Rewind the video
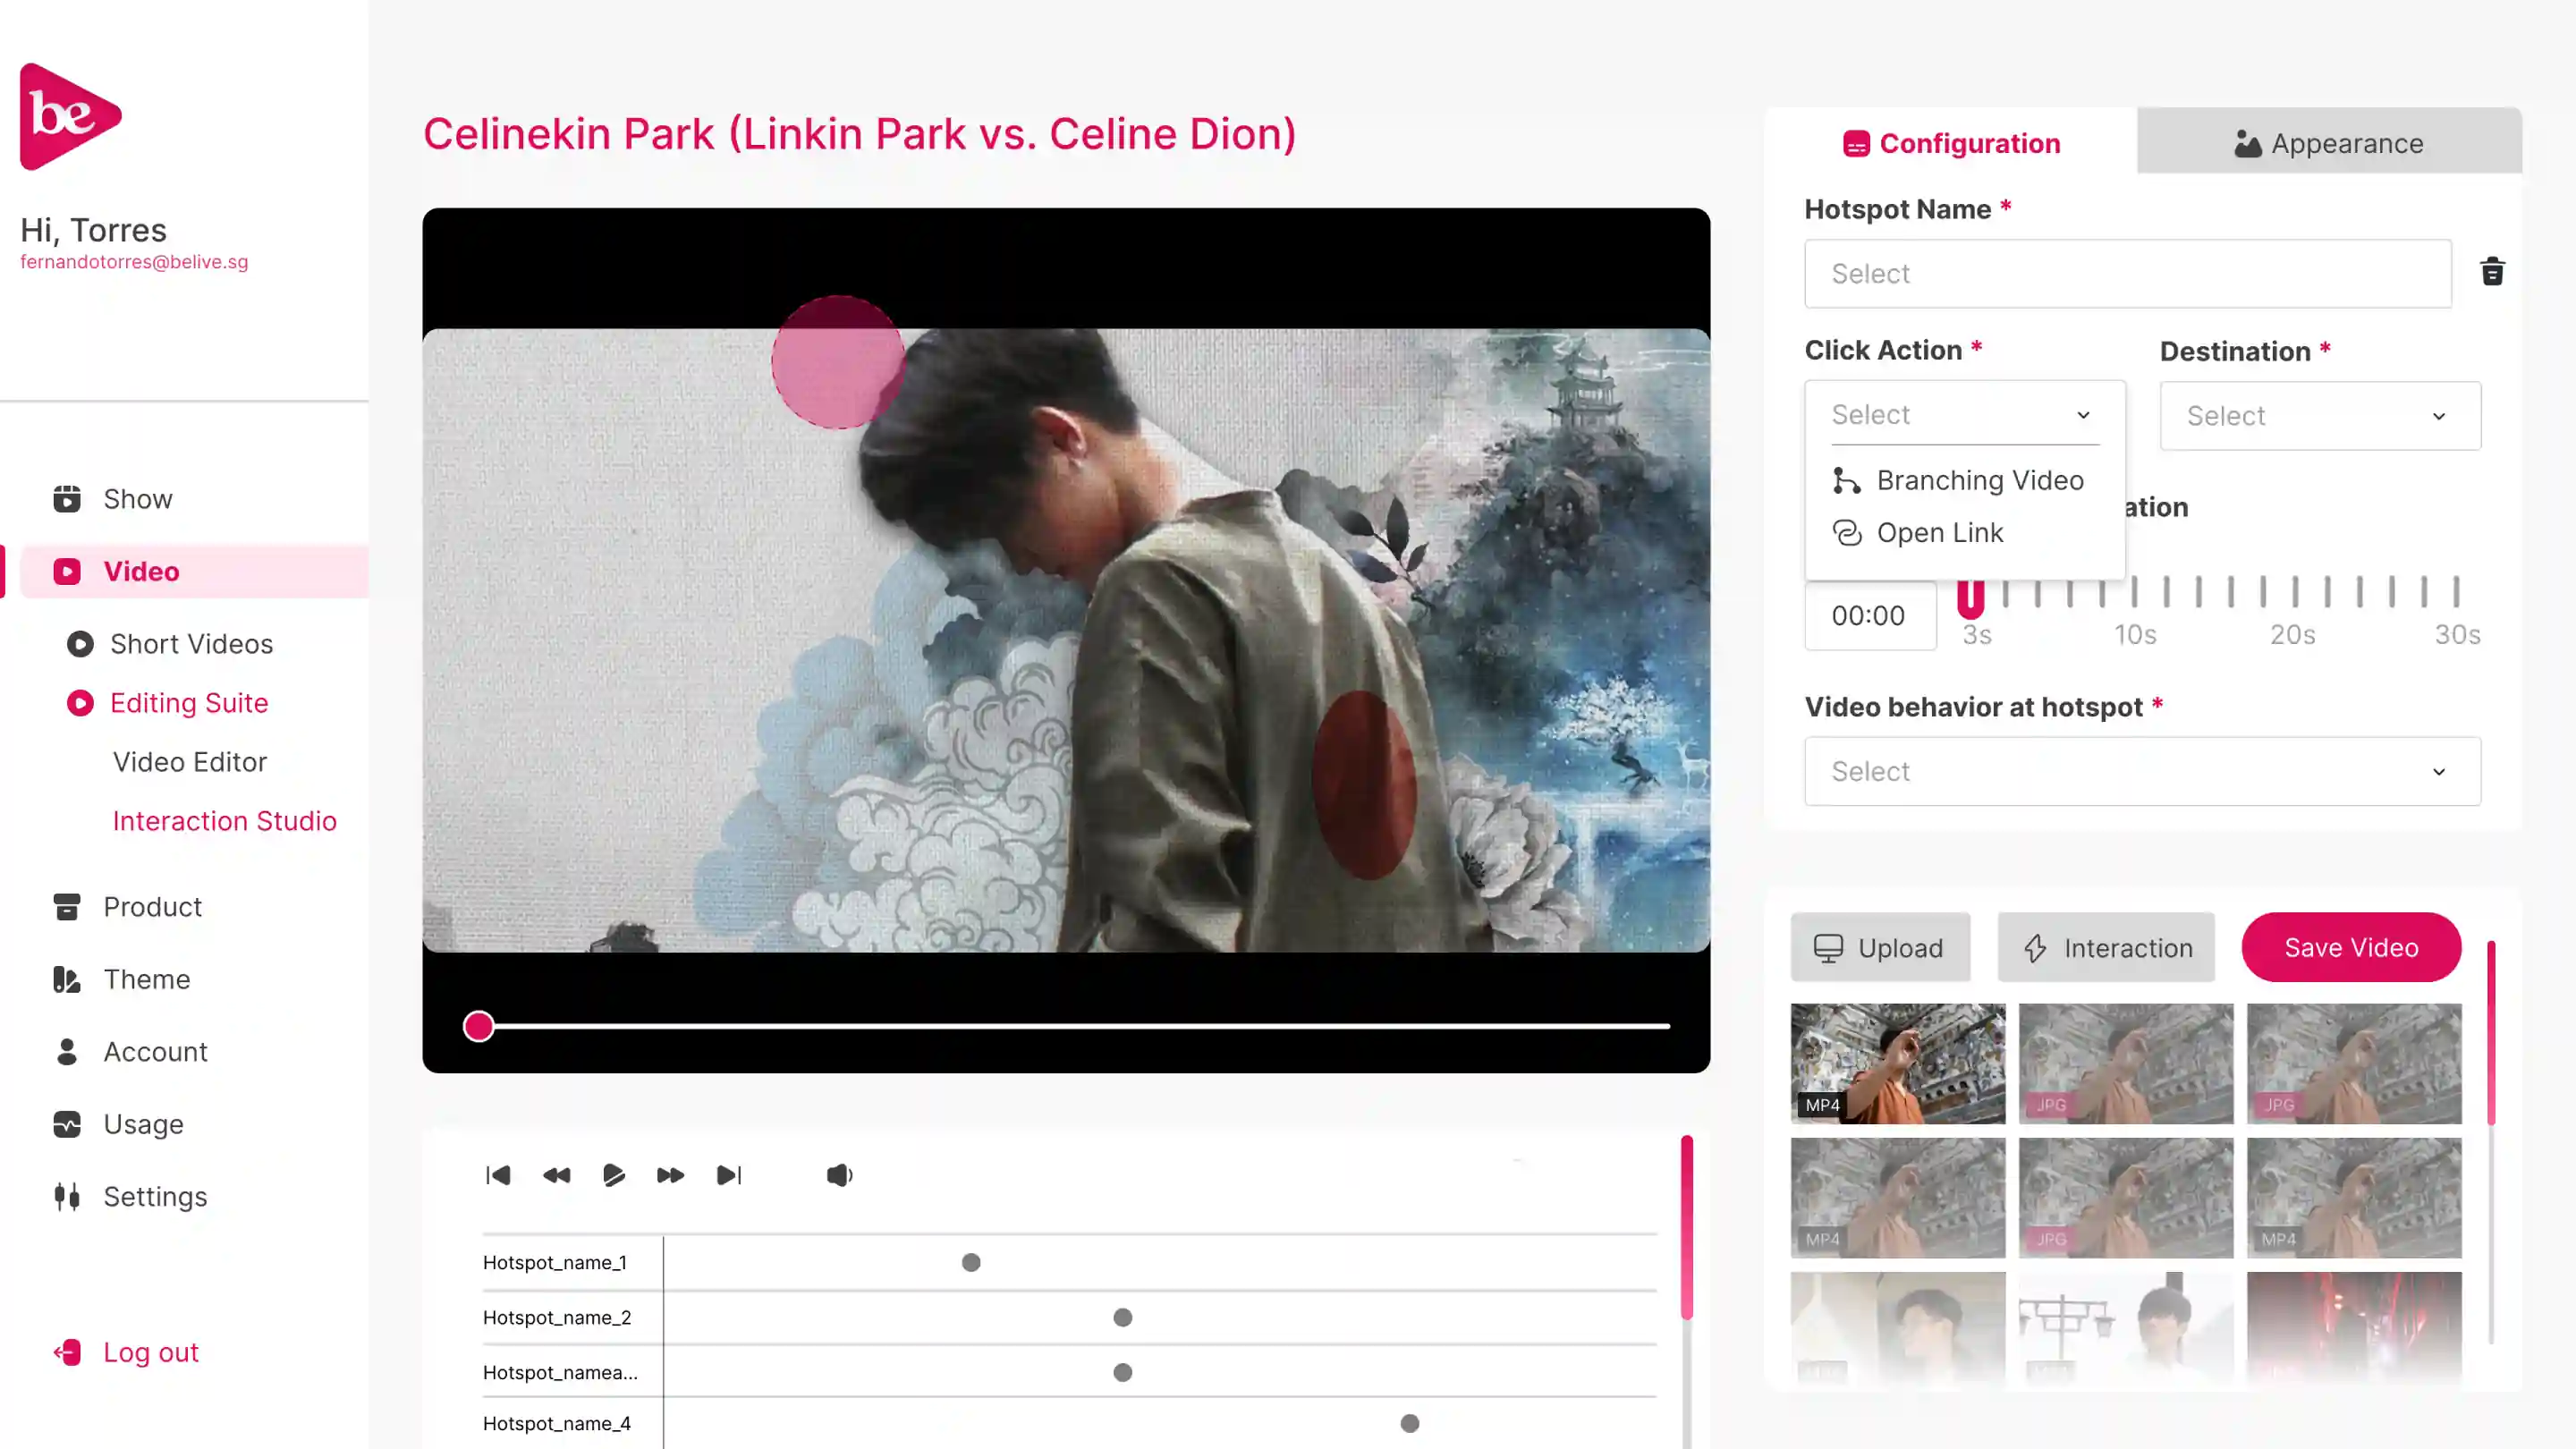This screenshot has width=2576, height=1449. point(557,1175)
